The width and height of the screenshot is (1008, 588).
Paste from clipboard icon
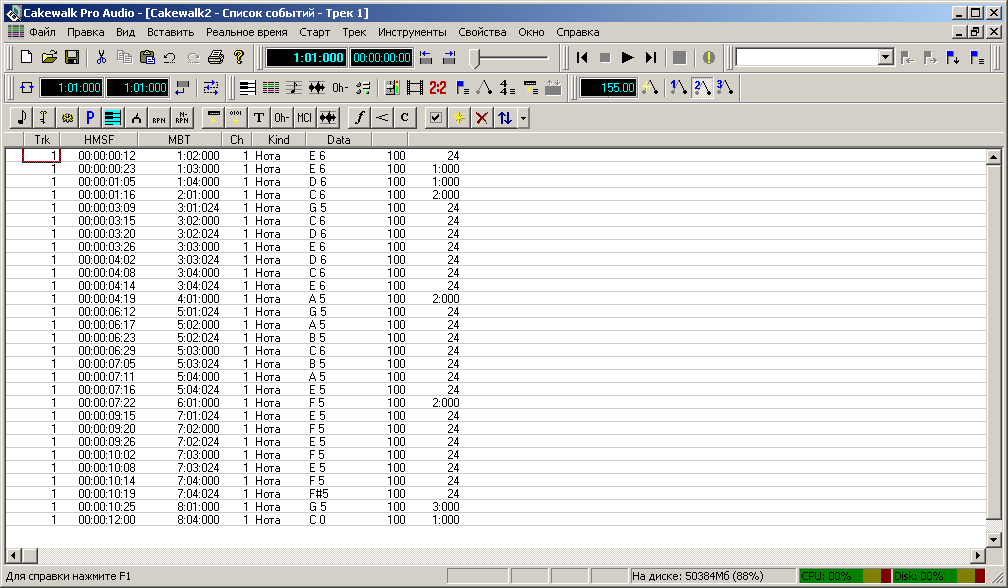[x=147, y=57]
